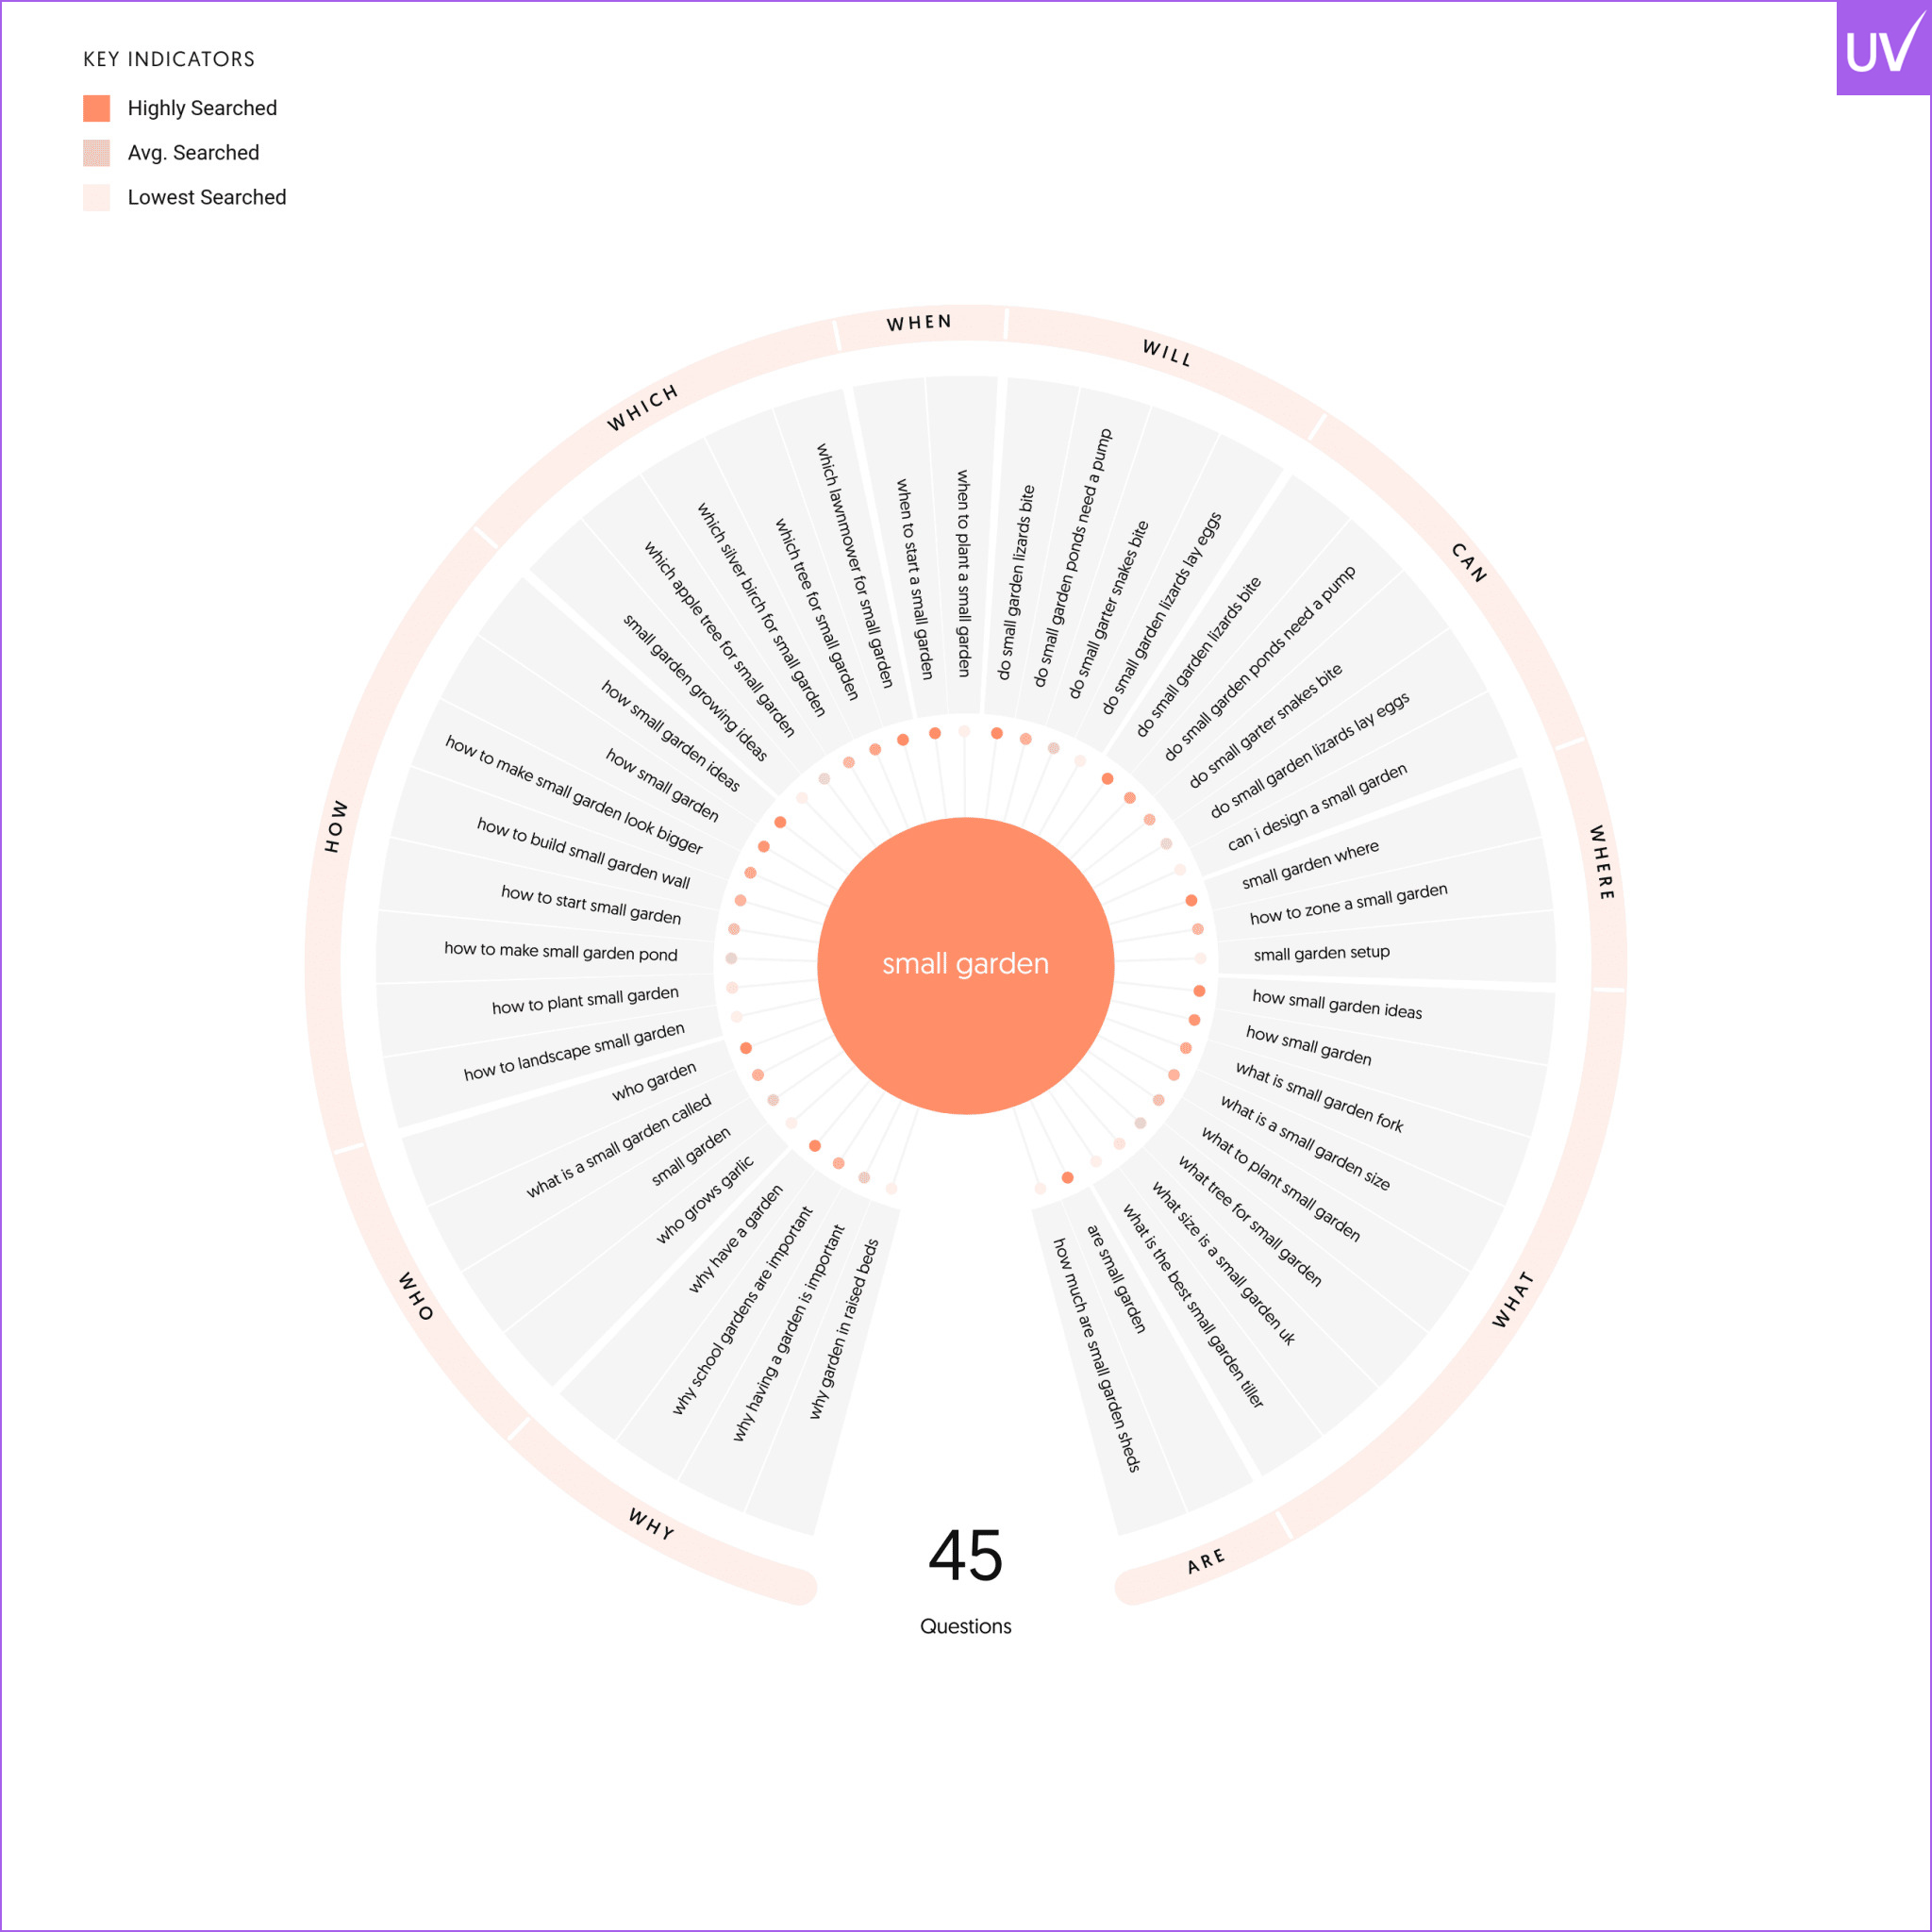
Task: Open 'how to zone a small garden'
Action: [x=1348, y=904]
